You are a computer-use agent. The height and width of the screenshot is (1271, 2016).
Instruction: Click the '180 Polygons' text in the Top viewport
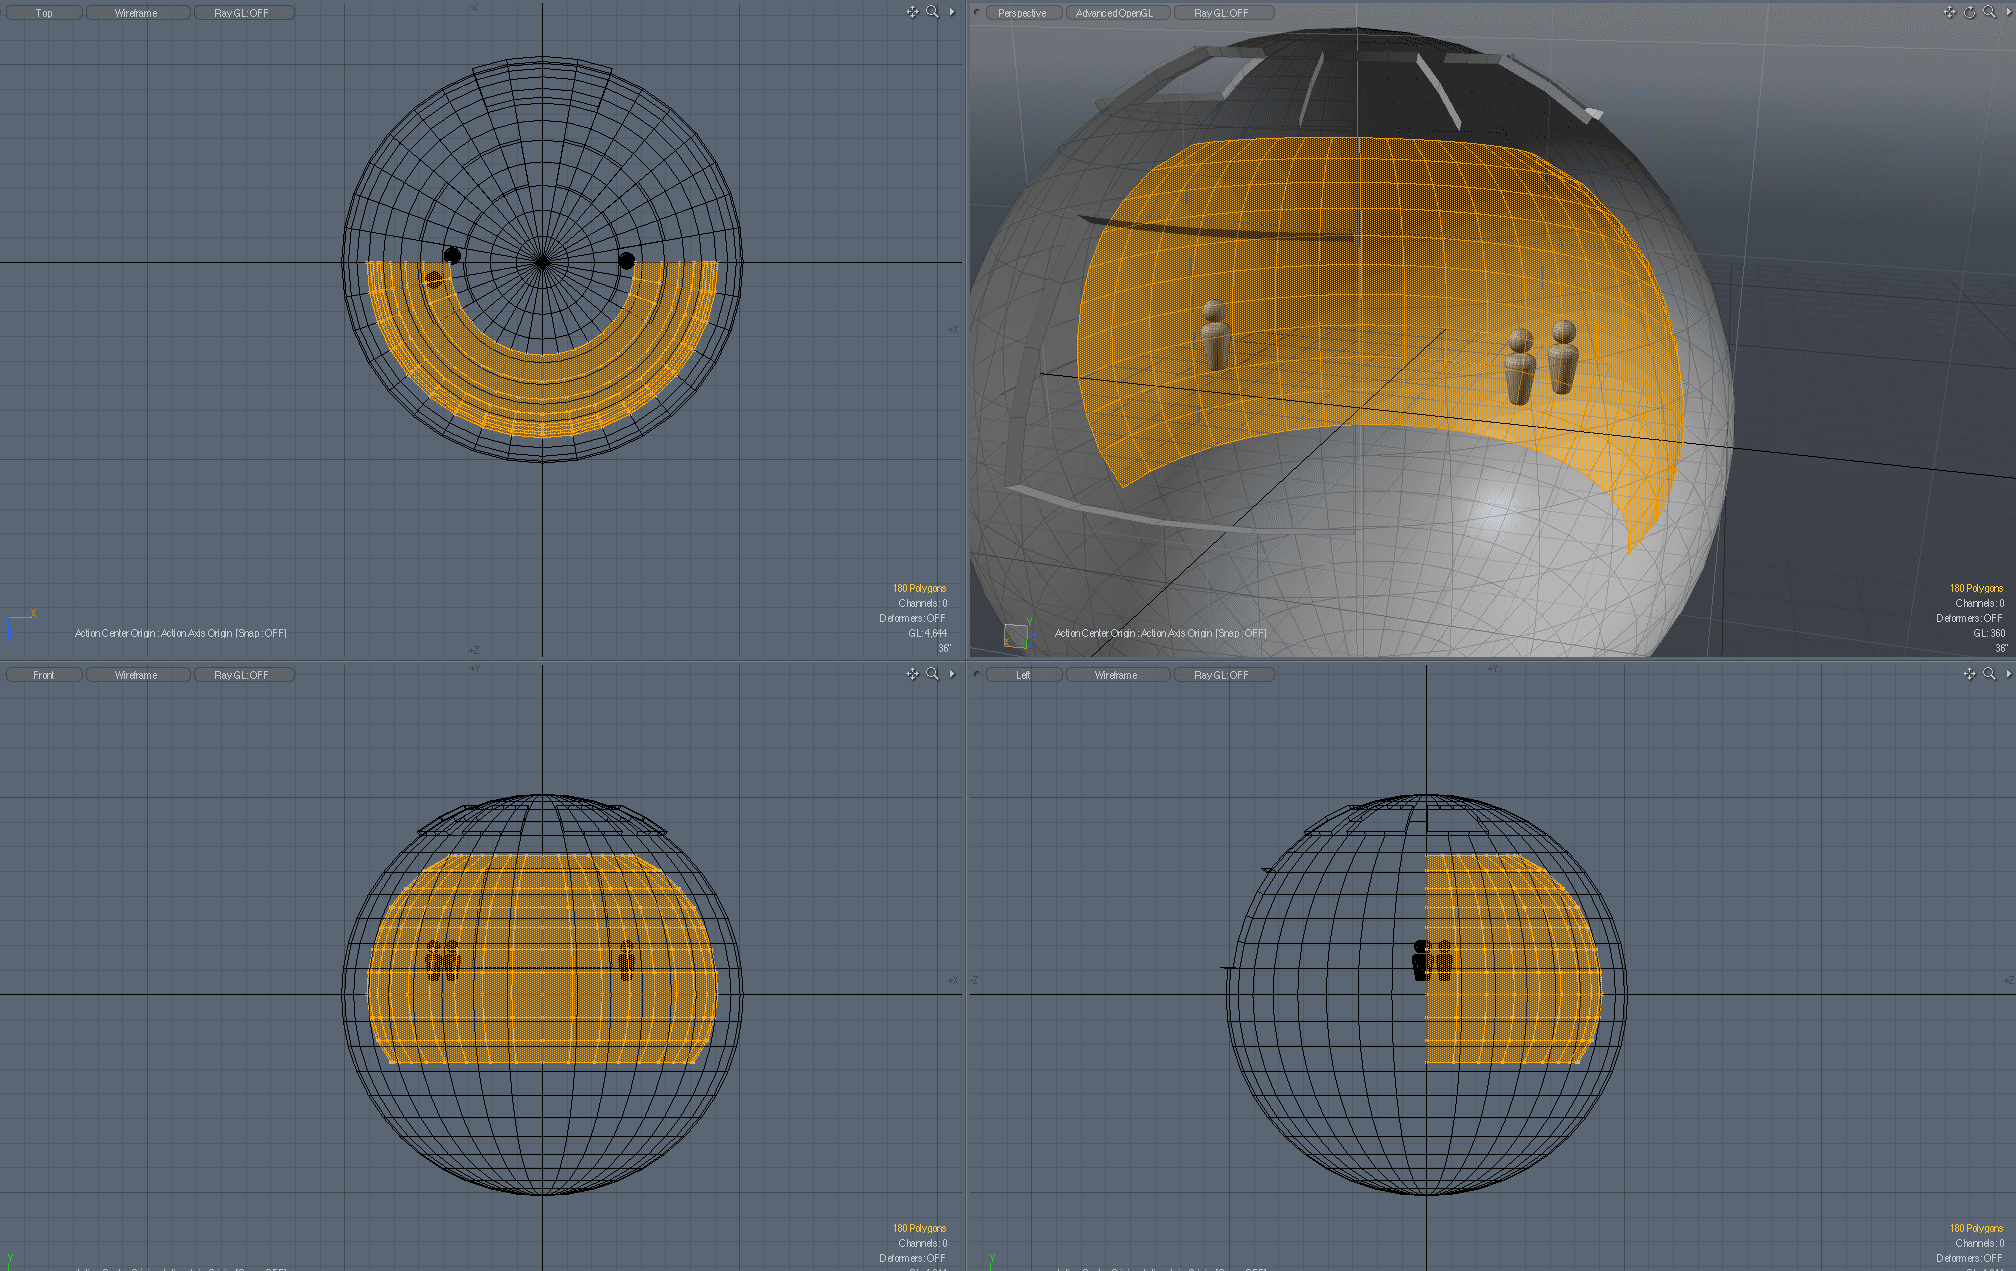[919, 588]
